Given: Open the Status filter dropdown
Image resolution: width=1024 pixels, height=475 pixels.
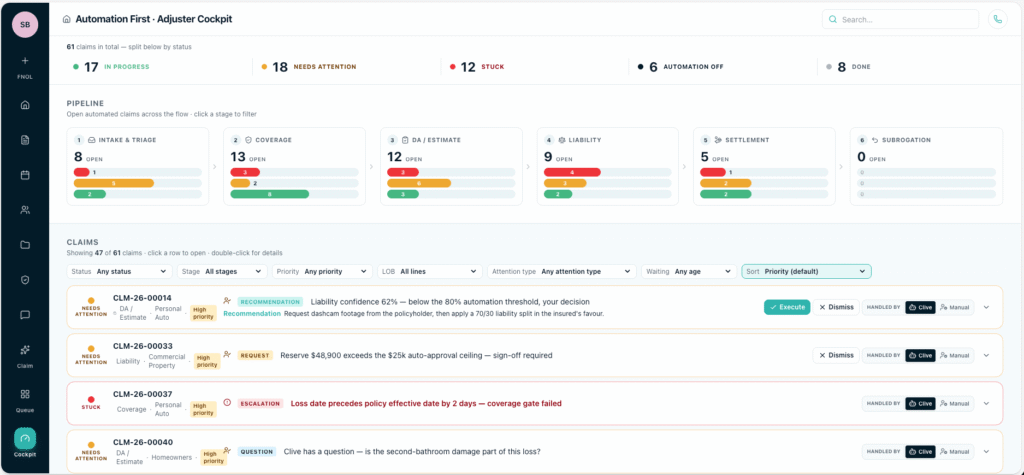Looking at the screenshot, I should coord(120,271).
